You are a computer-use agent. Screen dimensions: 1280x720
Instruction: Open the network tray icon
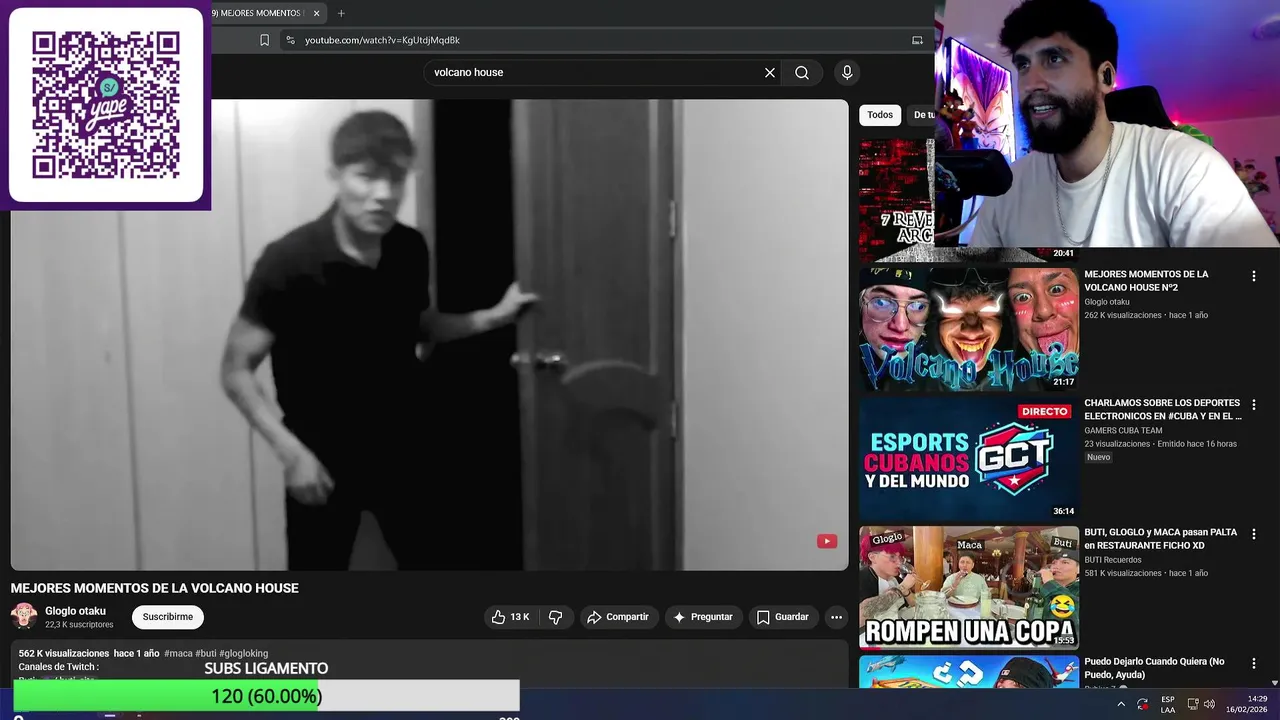[1193, 704]
